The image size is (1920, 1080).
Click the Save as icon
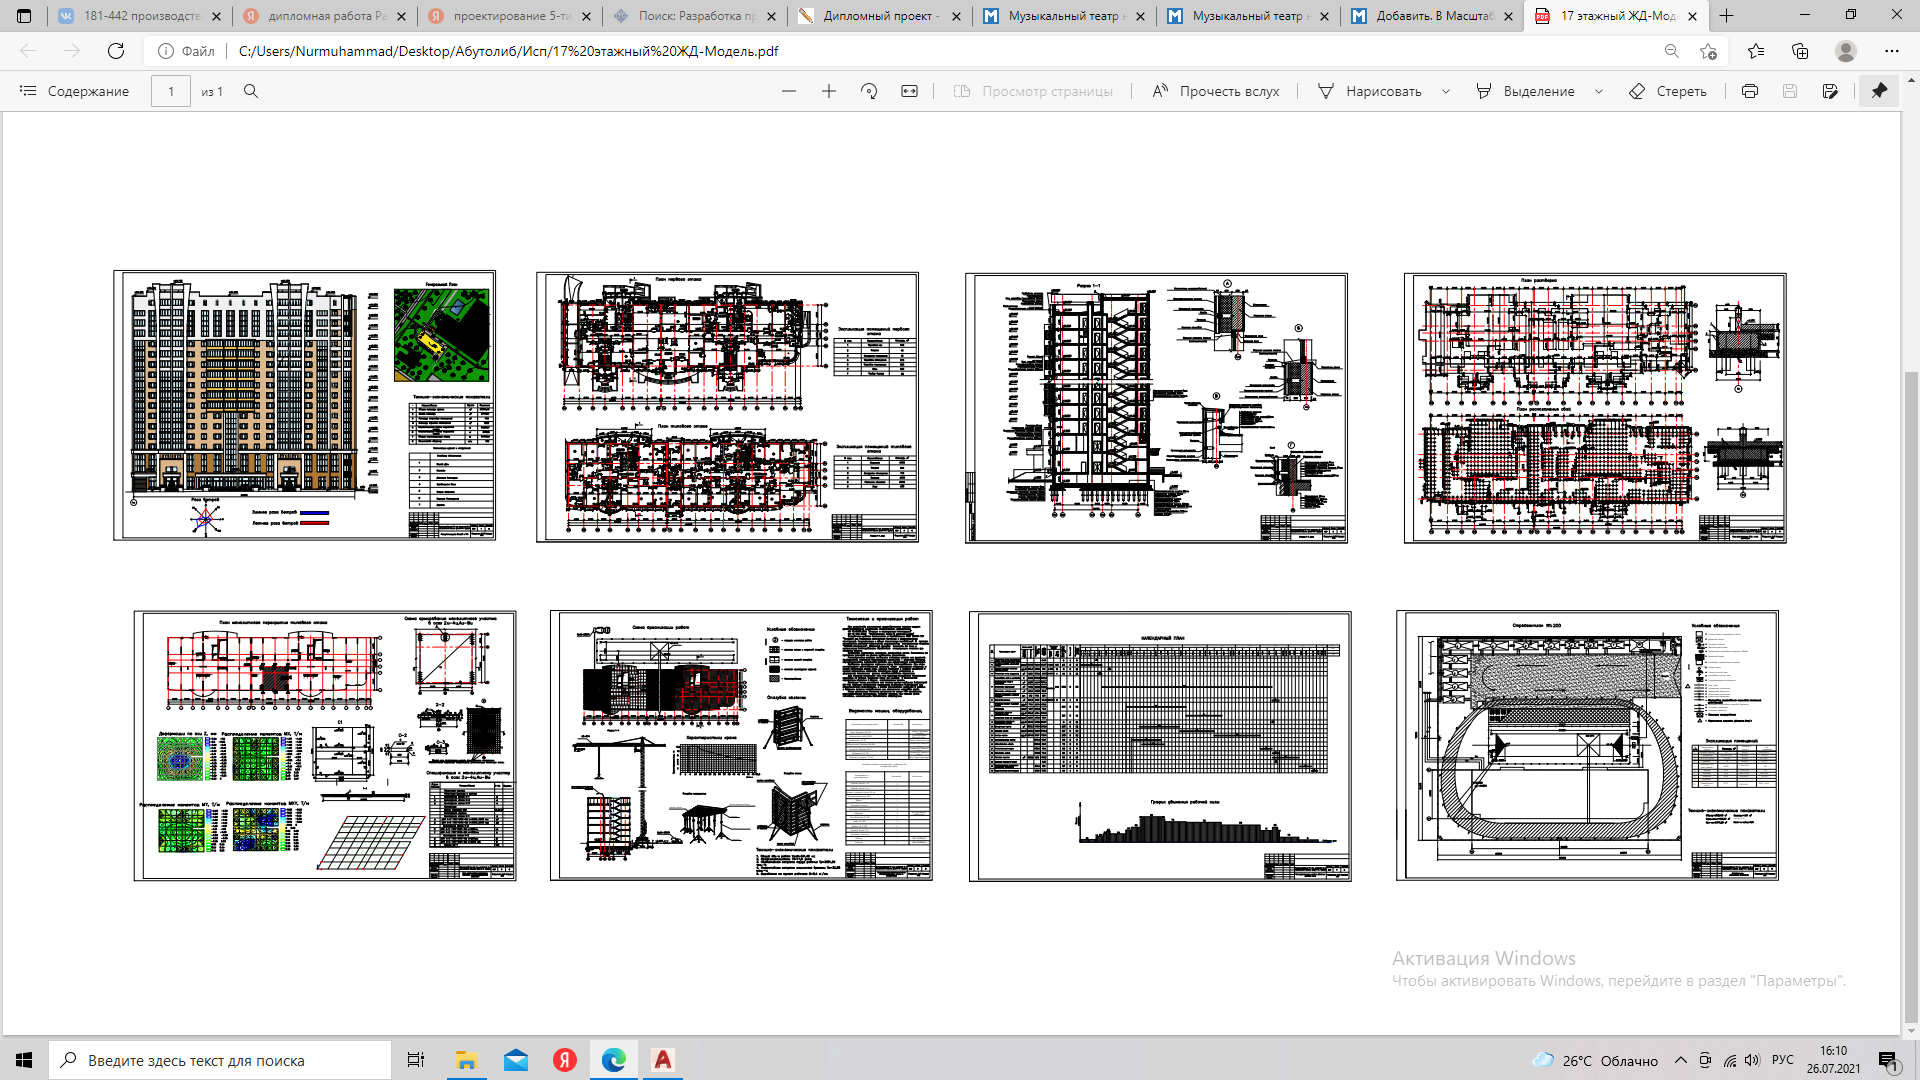point(1830,91)
